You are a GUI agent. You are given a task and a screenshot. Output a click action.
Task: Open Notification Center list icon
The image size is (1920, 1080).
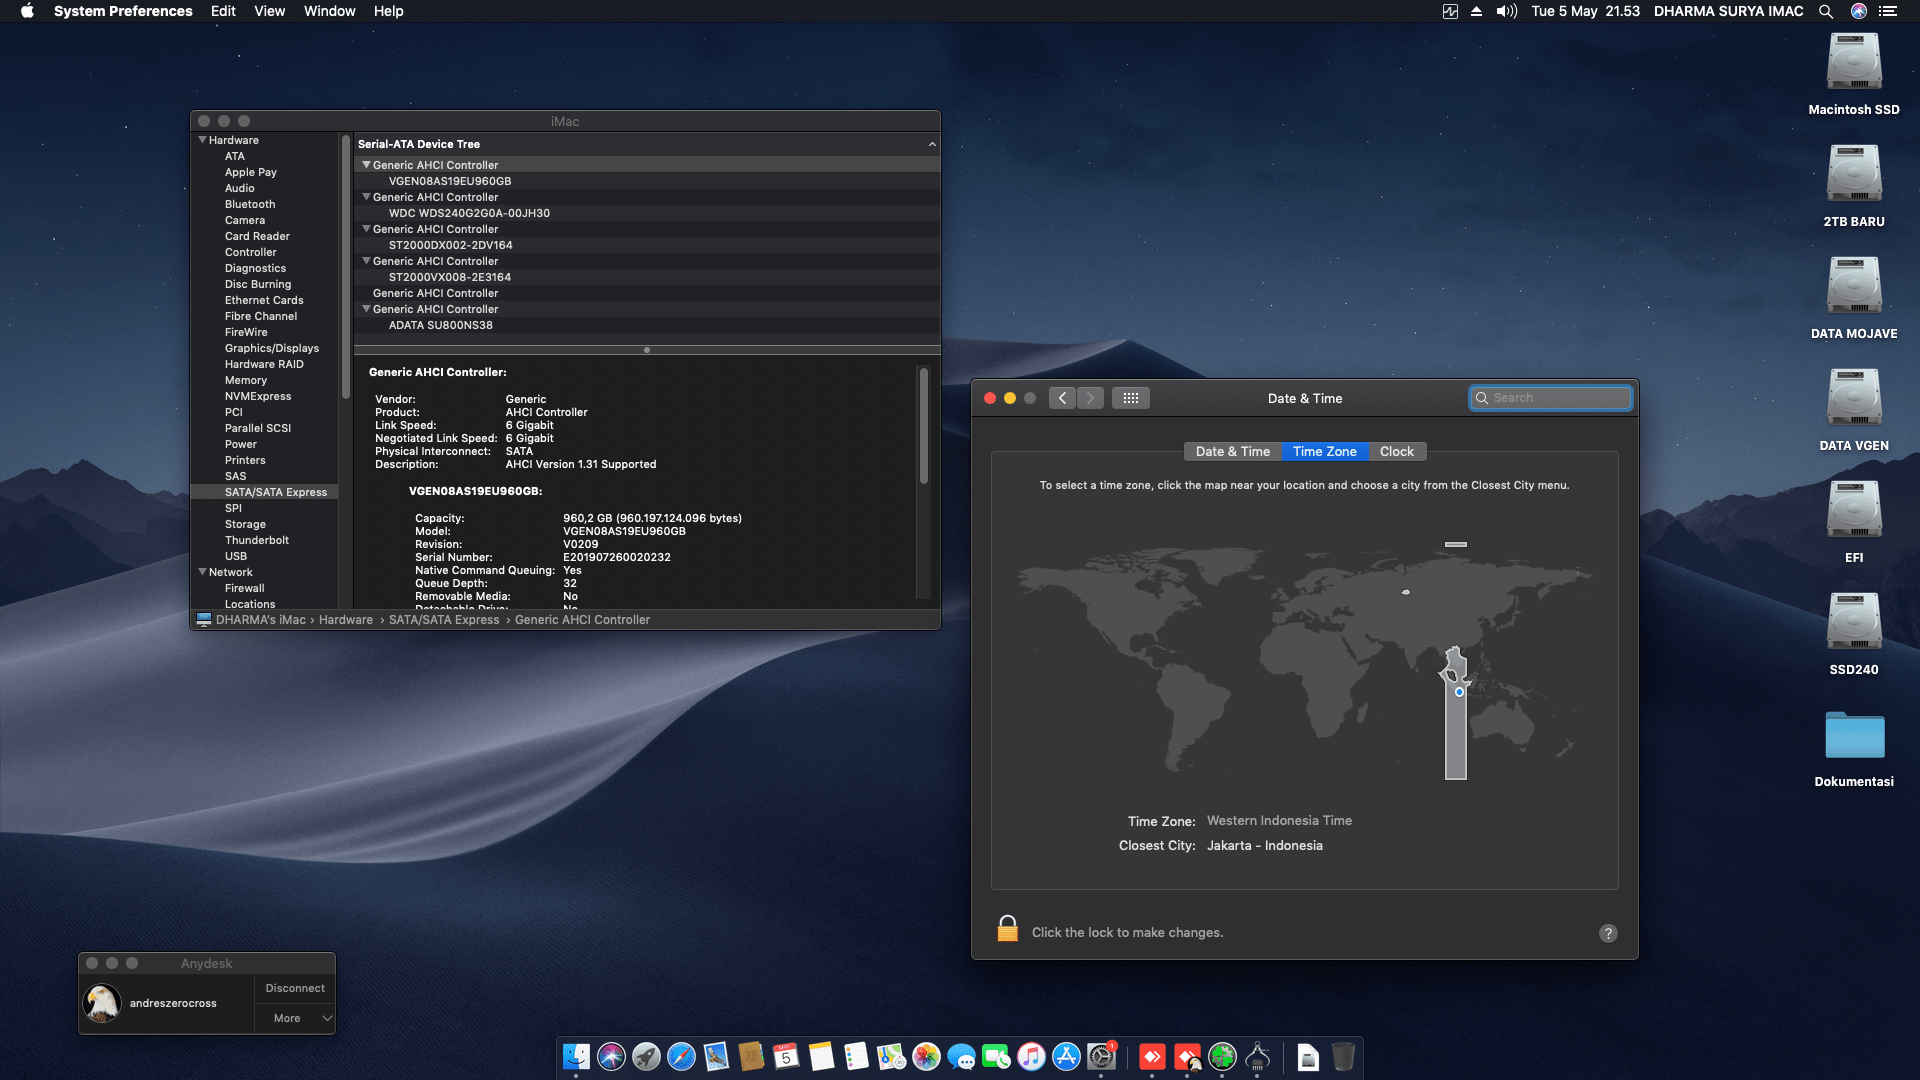(1888, 11)
